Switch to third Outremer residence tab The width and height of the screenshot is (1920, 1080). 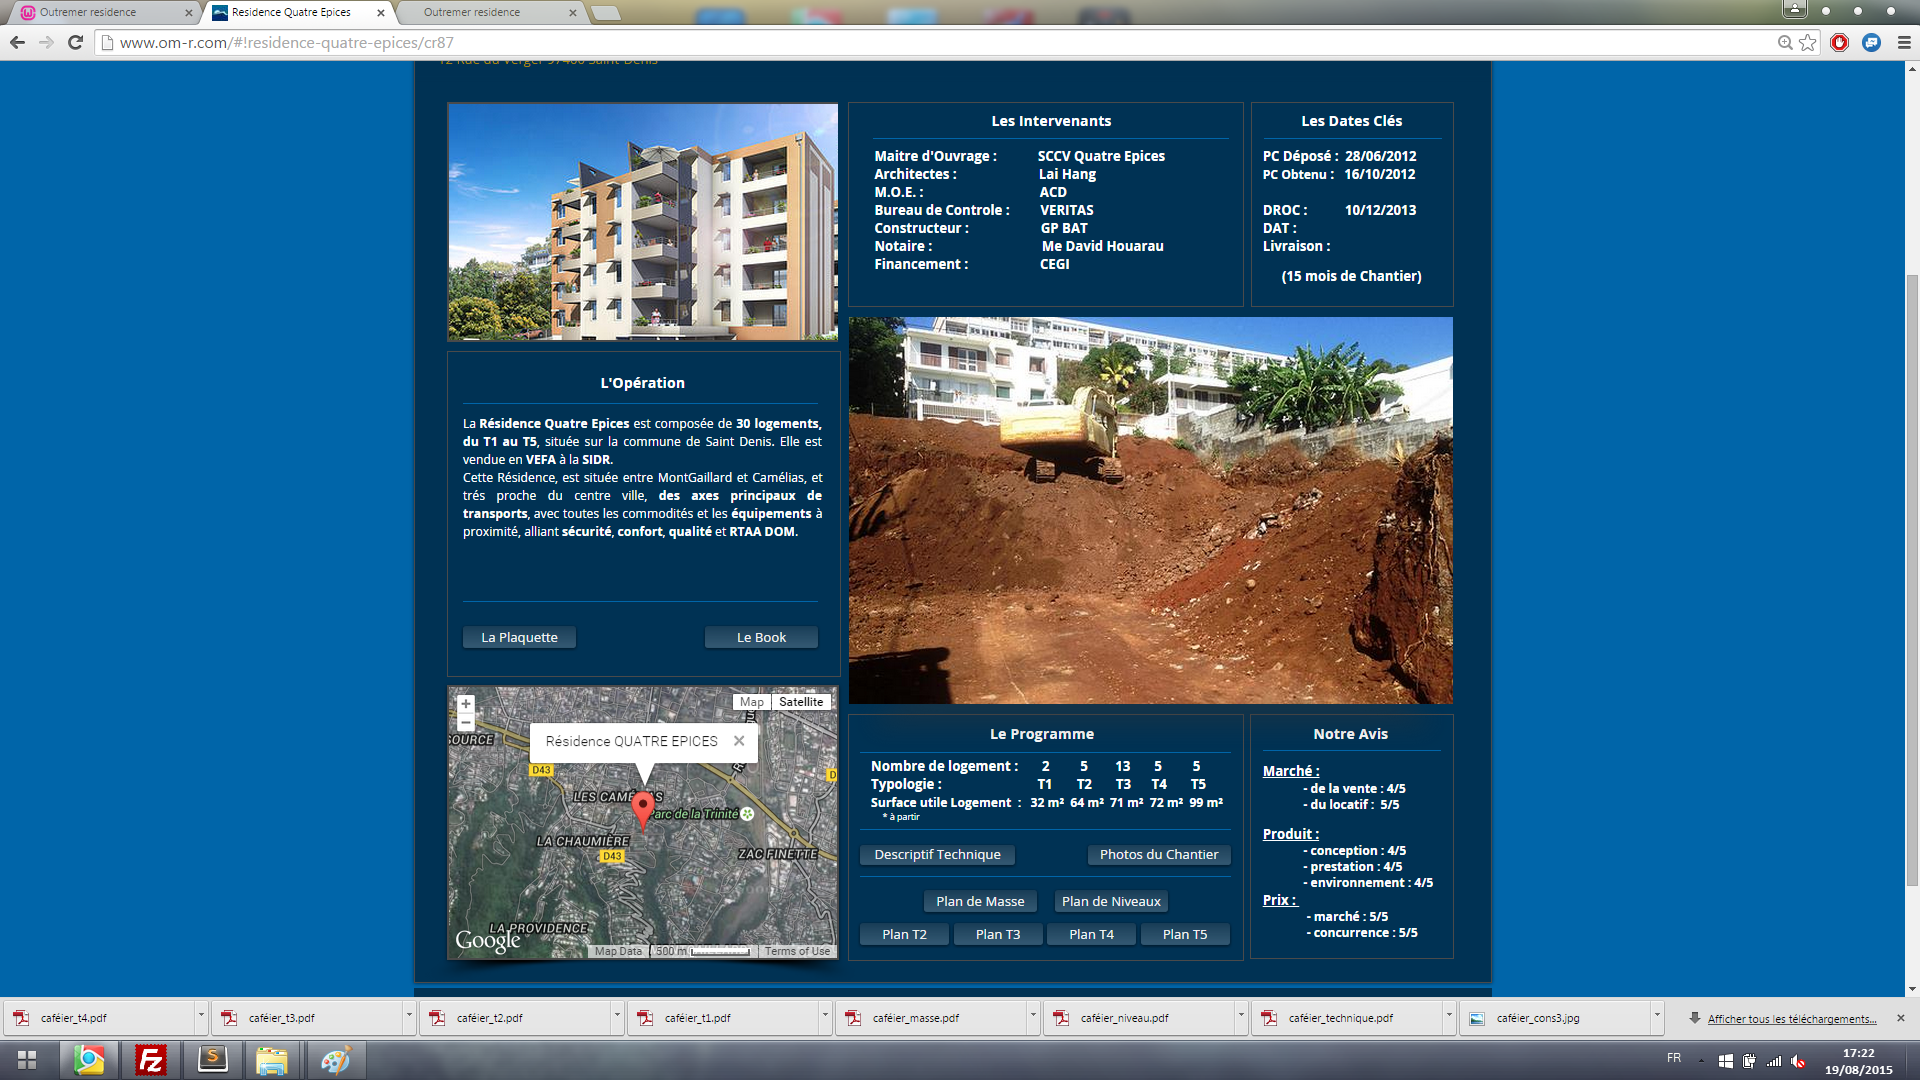point(490,13)
